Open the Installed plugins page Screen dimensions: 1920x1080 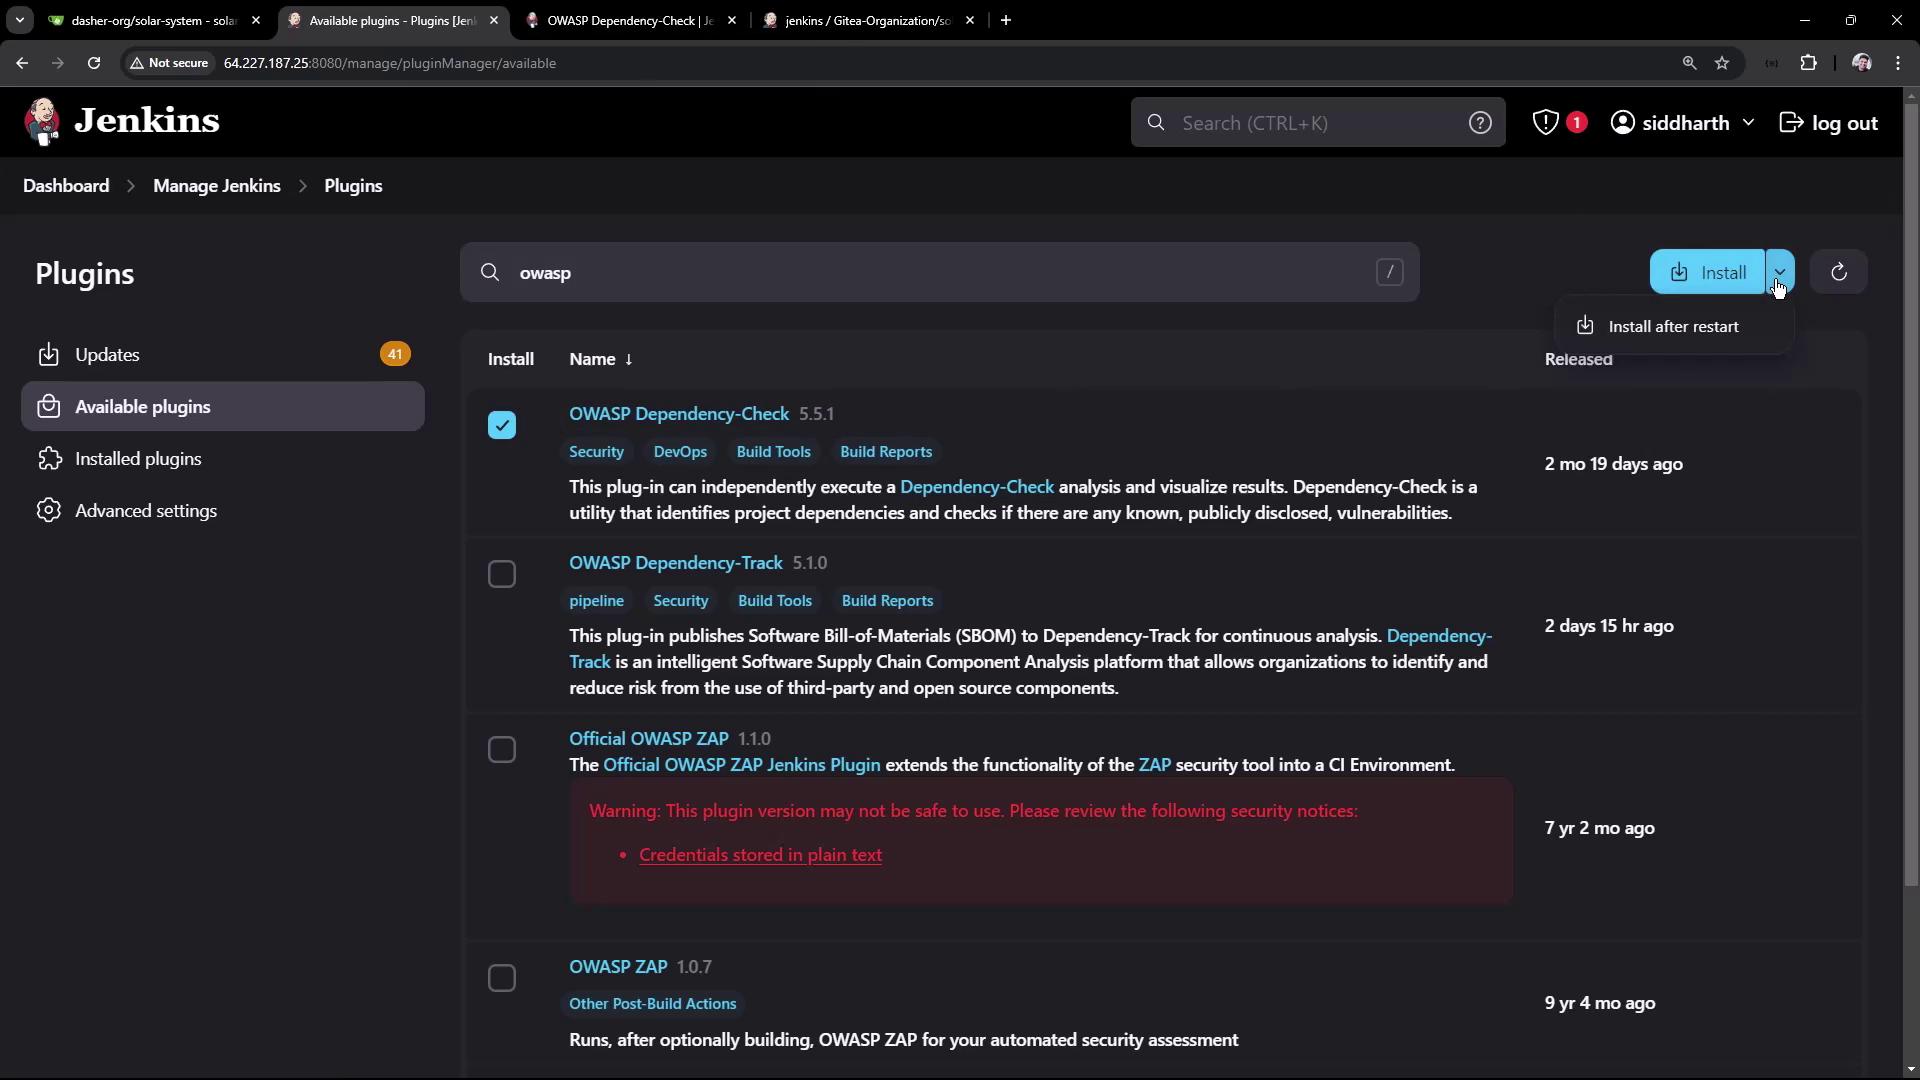[x=138, y=459]
